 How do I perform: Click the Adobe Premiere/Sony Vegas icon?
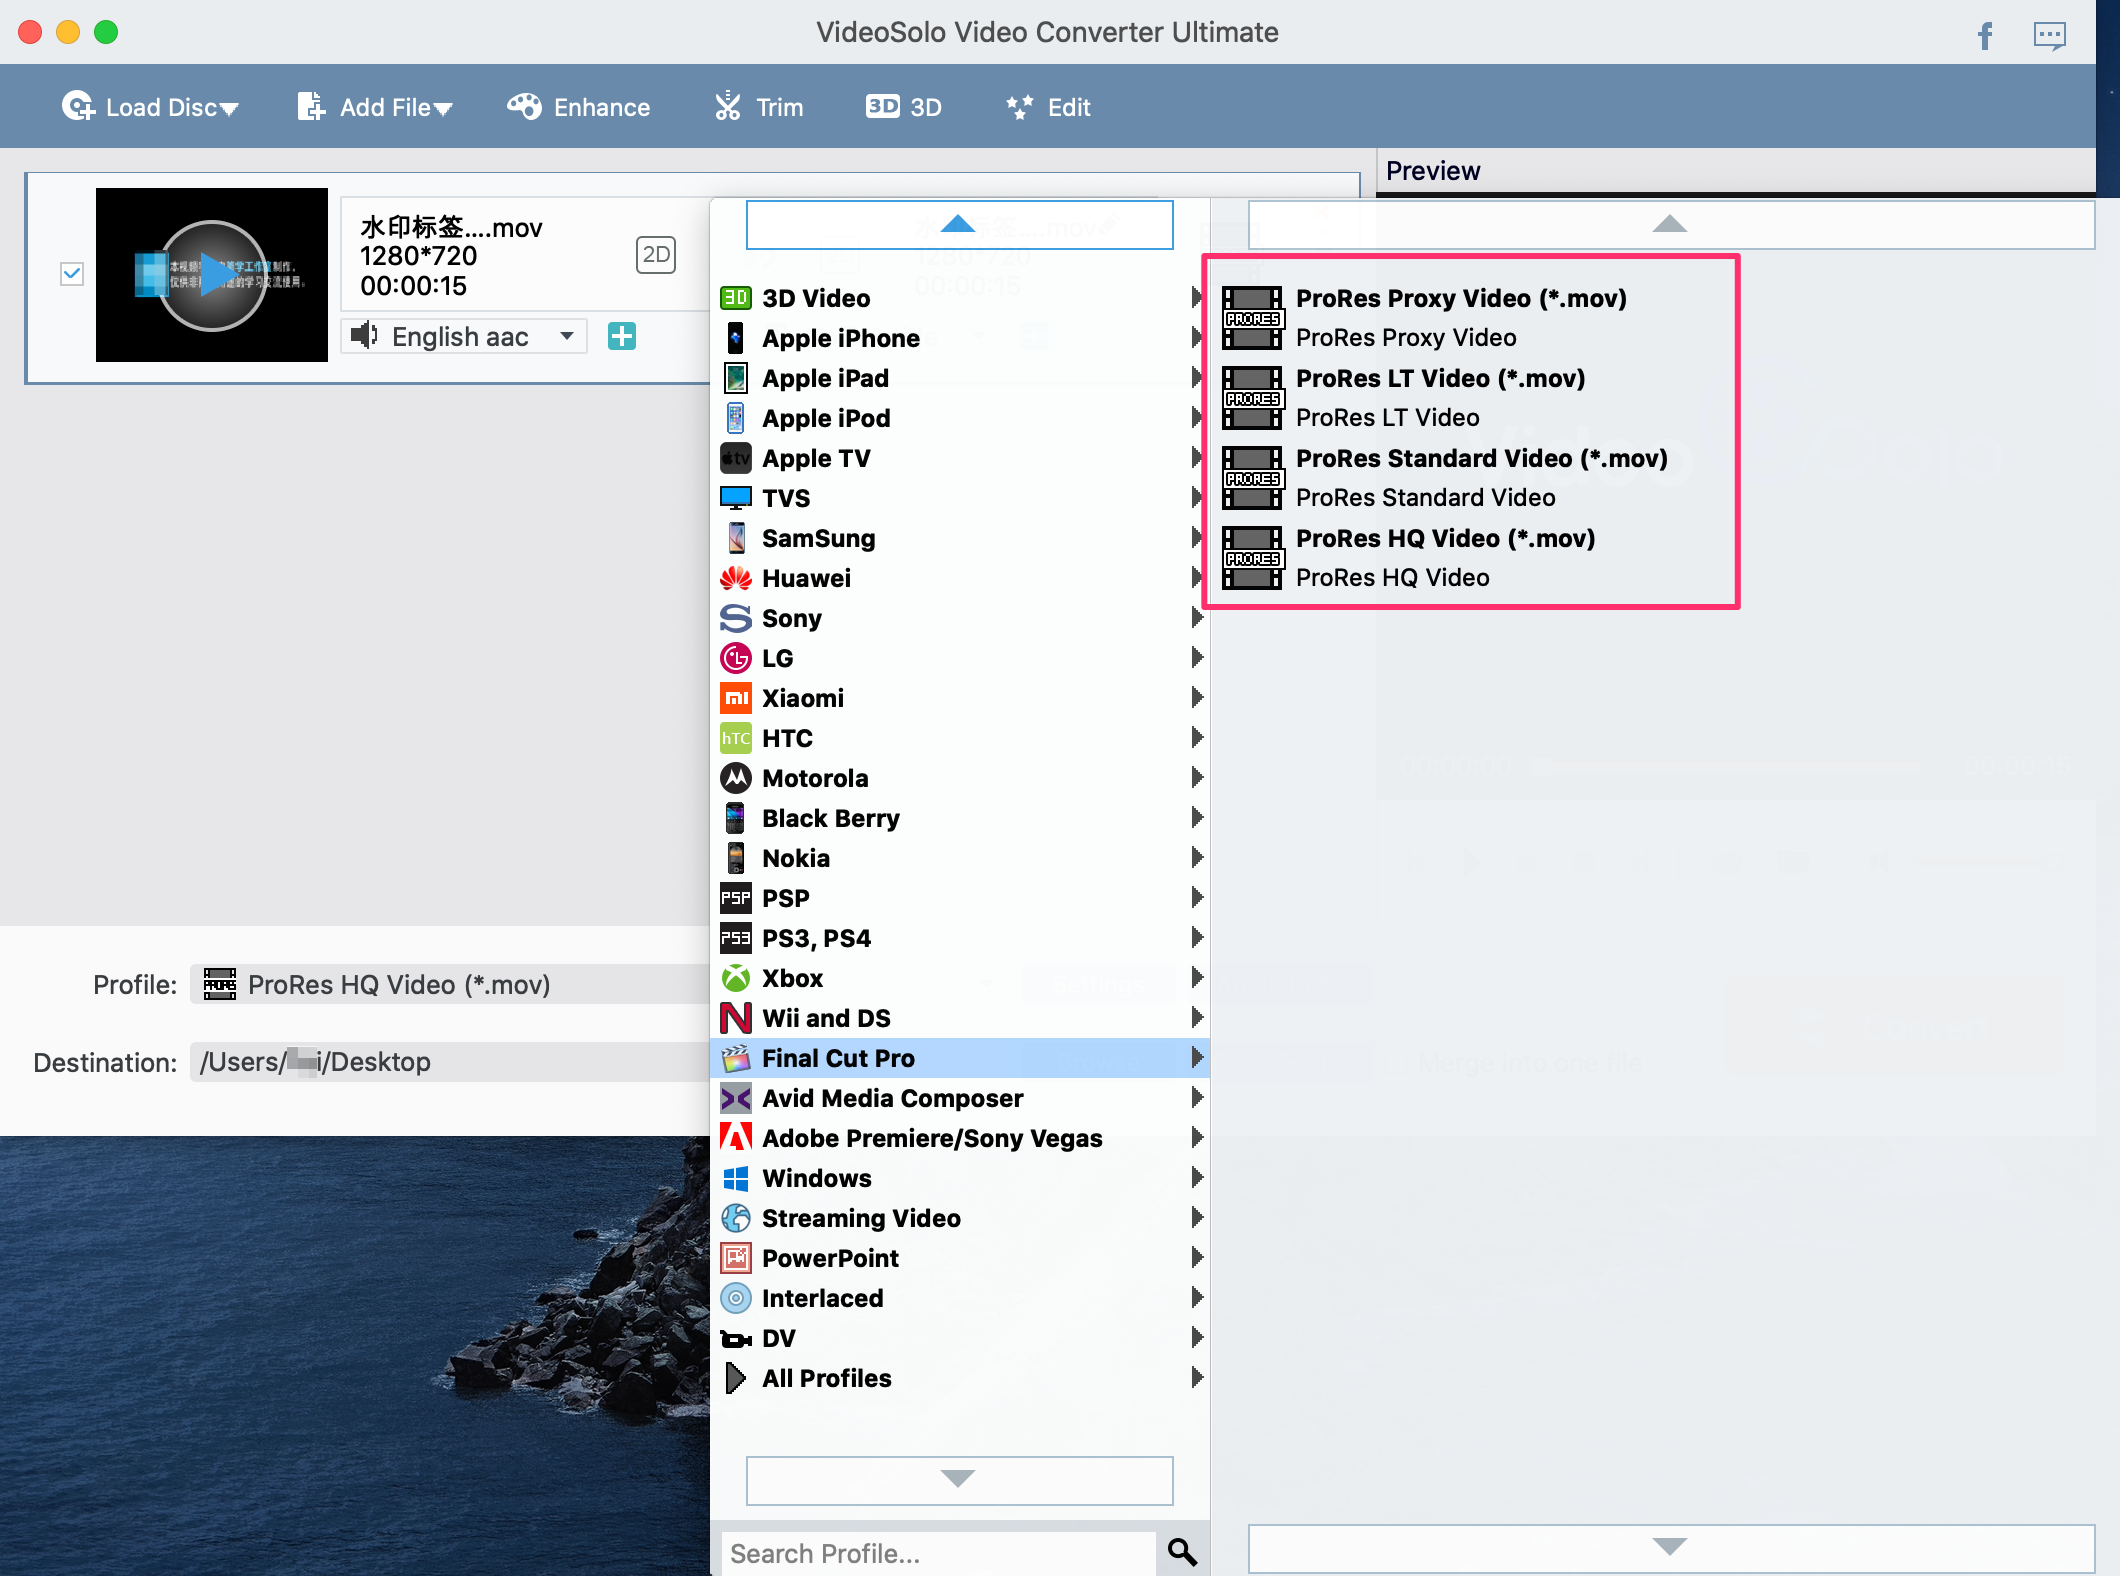[736, 1138]
